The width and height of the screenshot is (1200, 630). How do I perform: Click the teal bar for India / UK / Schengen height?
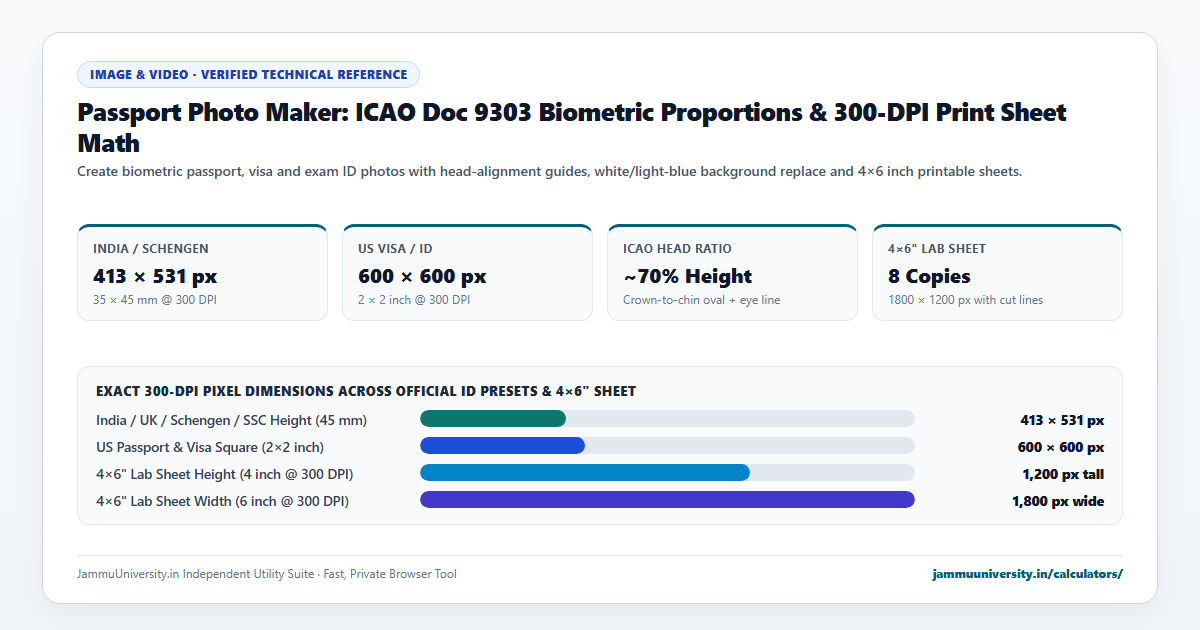(493, 419)
